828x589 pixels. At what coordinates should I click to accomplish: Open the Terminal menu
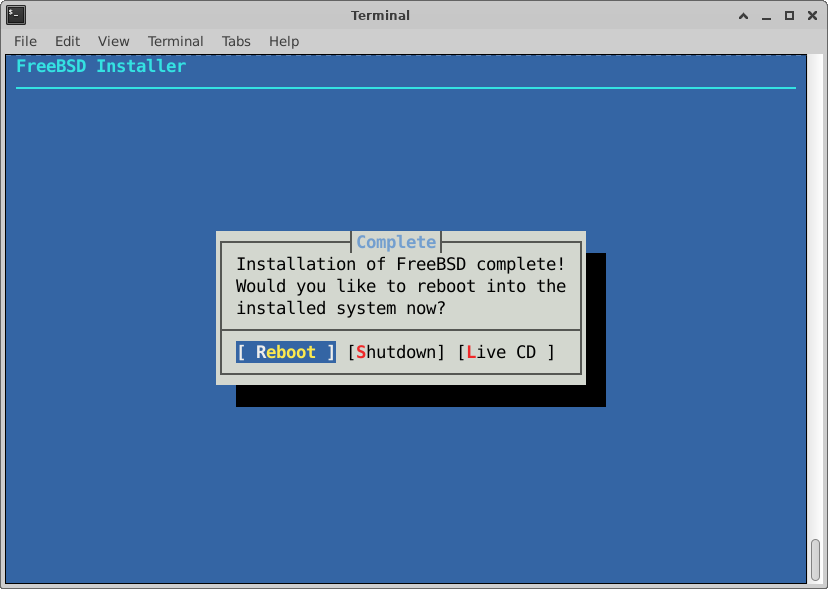[175, 41]
